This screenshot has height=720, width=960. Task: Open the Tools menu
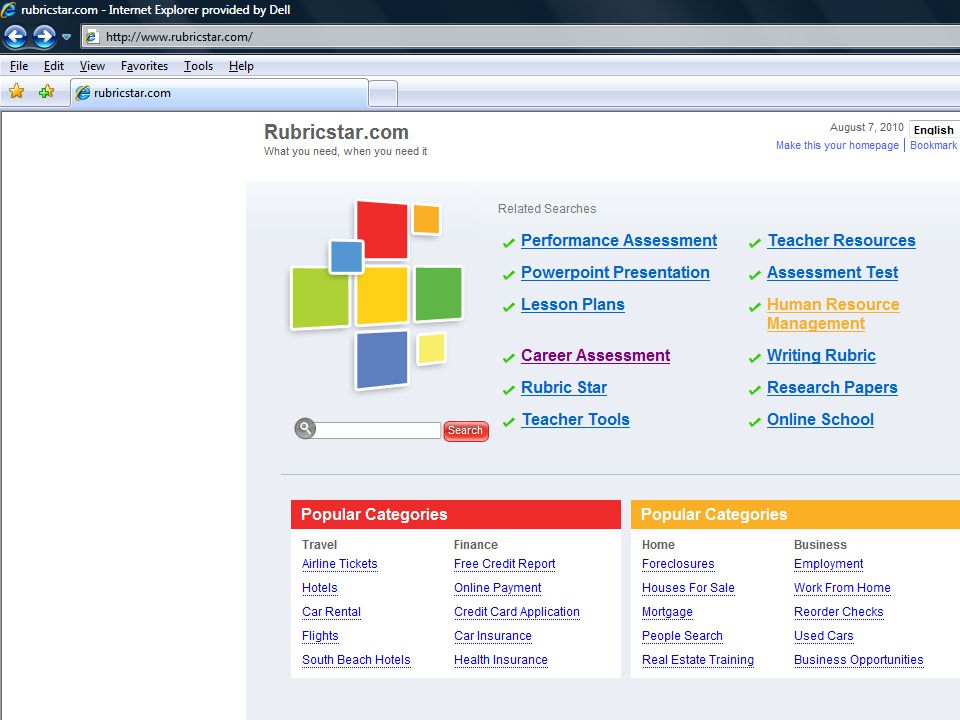point(198,66)
